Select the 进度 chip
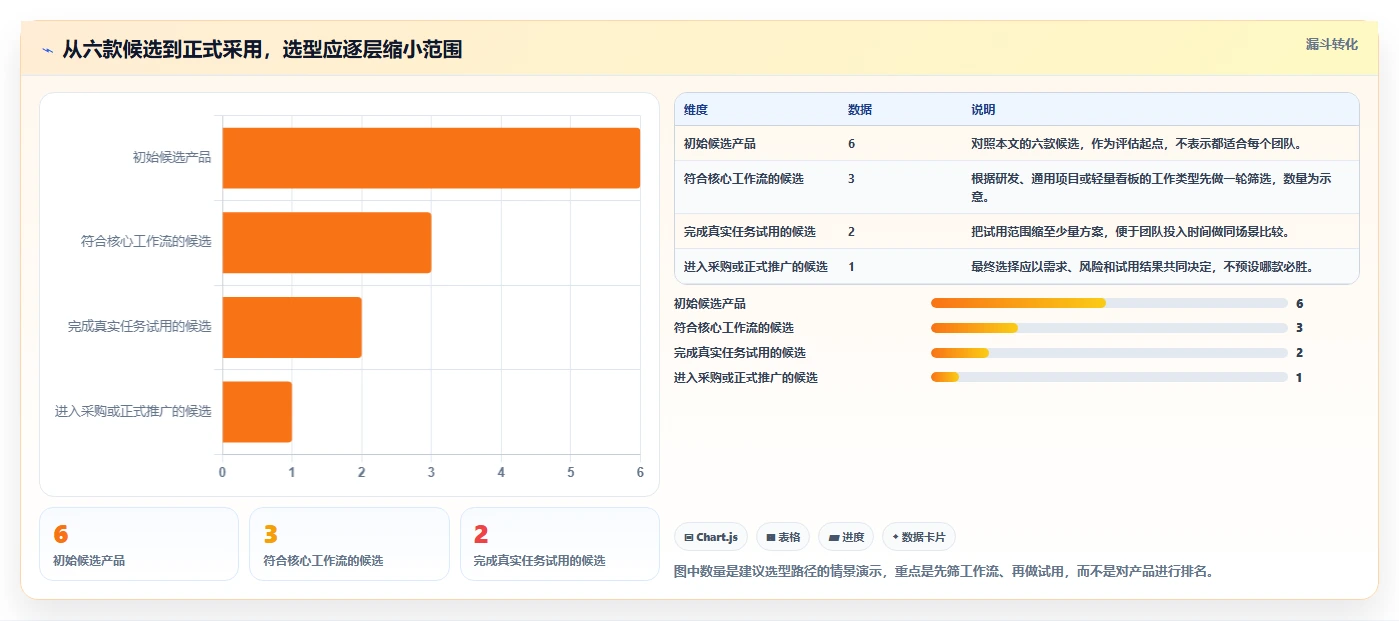Image resolution: width=1399 pixels, height=621 pixels. [846, 537]
